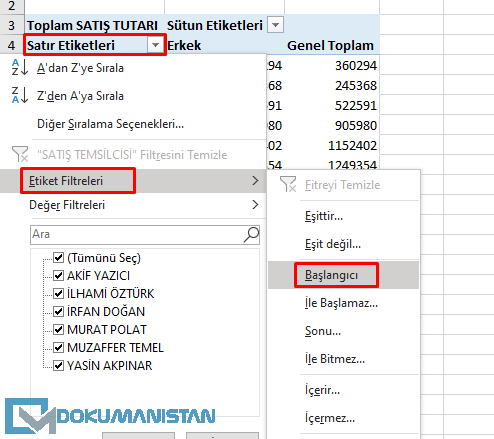The width and height of the screenshot is (494, 439).
Task: Open Sütun Etiketleri dropdown arrow
Action: click(276, 25)
